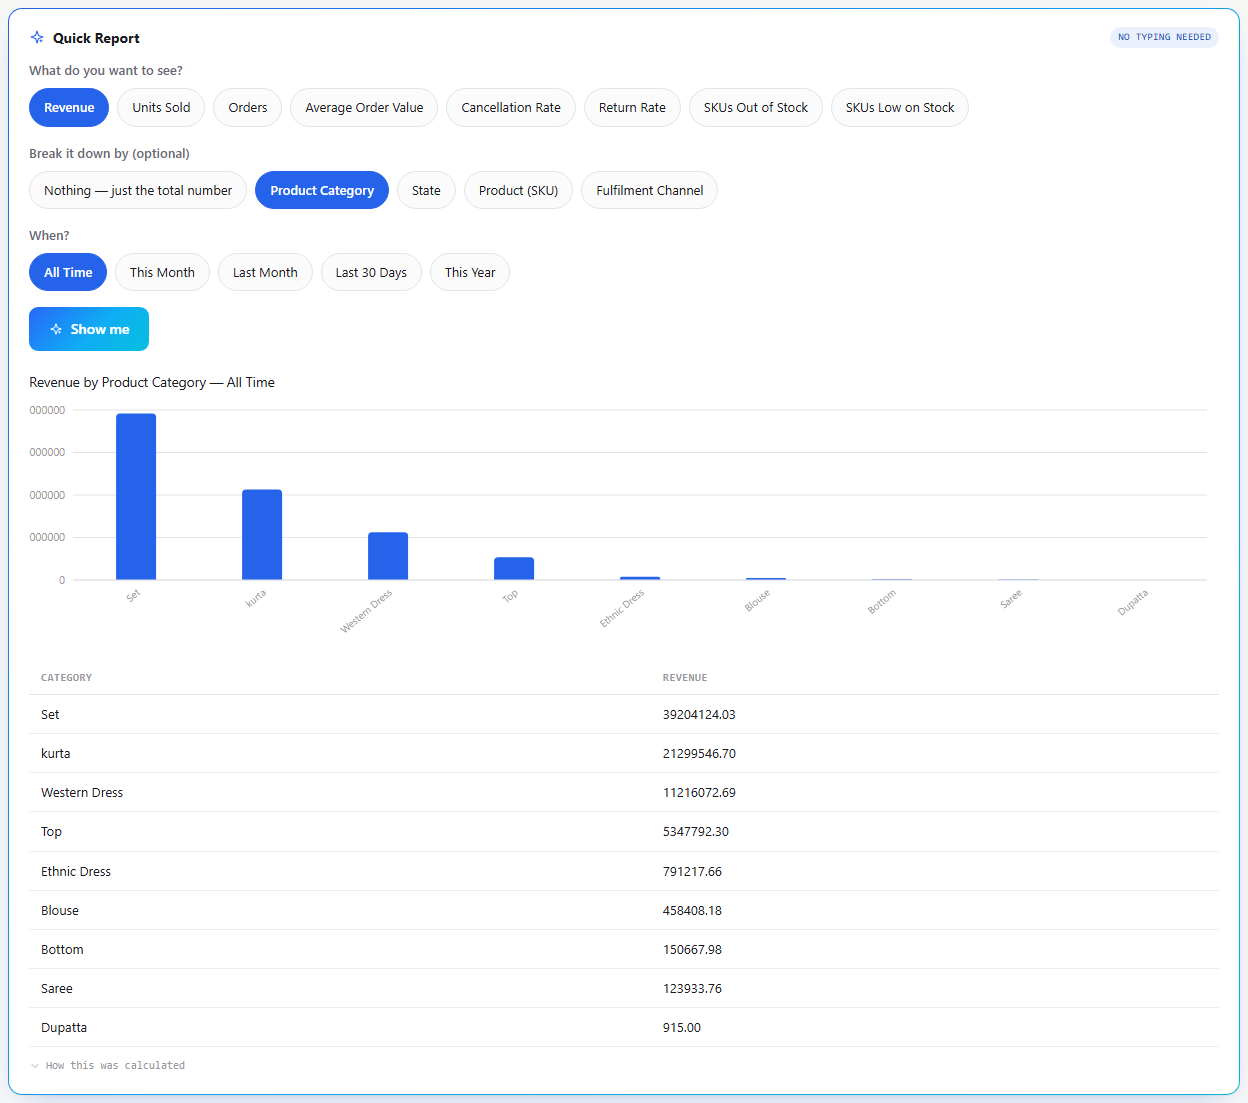Viewport: 1248px width, 1103px height.
Task: Select the Blouse table cell
Action: click(60, 911)
